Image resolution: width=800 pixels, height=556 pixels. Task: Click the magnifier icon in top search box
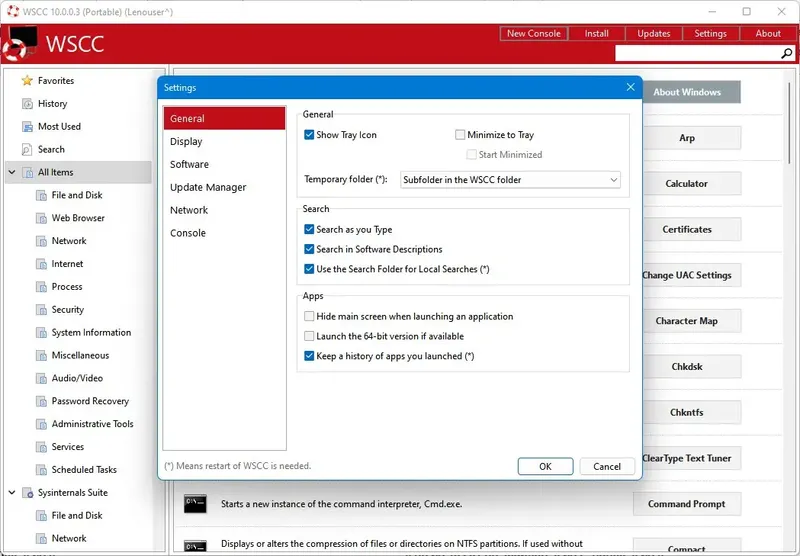787,53
